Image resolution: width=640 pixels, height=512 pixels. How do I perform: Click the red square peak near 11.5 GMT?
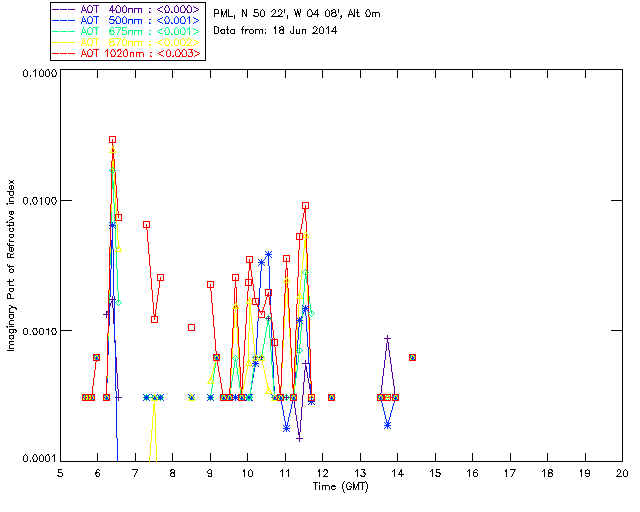point(305,205)
